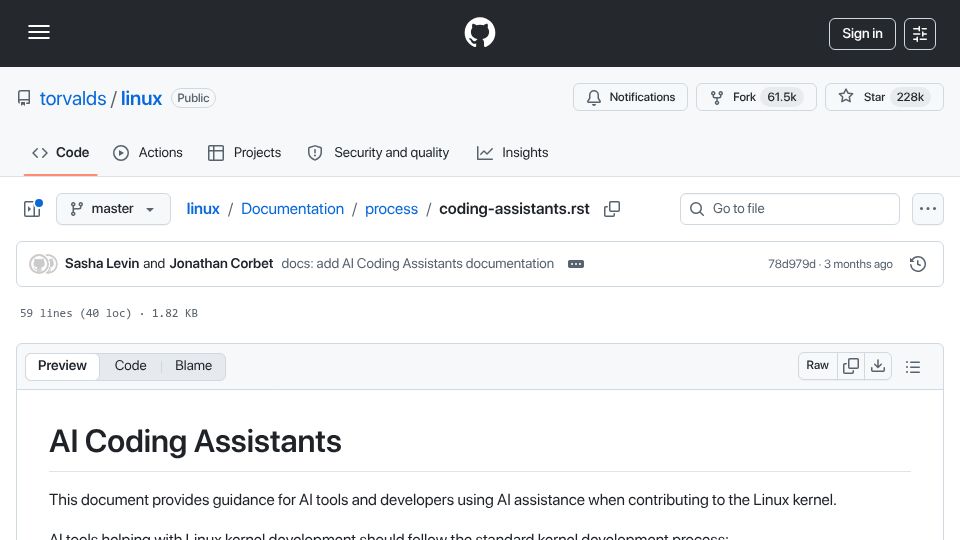Image resolution: width=960 pixels, height=540 pixels.
Task: Expand commit message details ellipsis
Action: click(576, 264)
